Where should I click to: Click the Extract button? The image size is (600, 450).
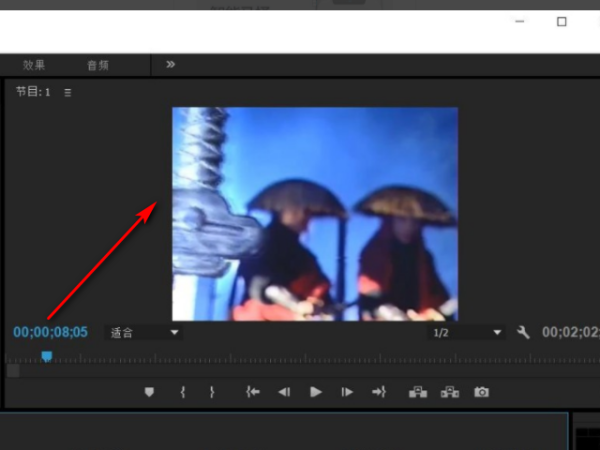coord(450,392)
